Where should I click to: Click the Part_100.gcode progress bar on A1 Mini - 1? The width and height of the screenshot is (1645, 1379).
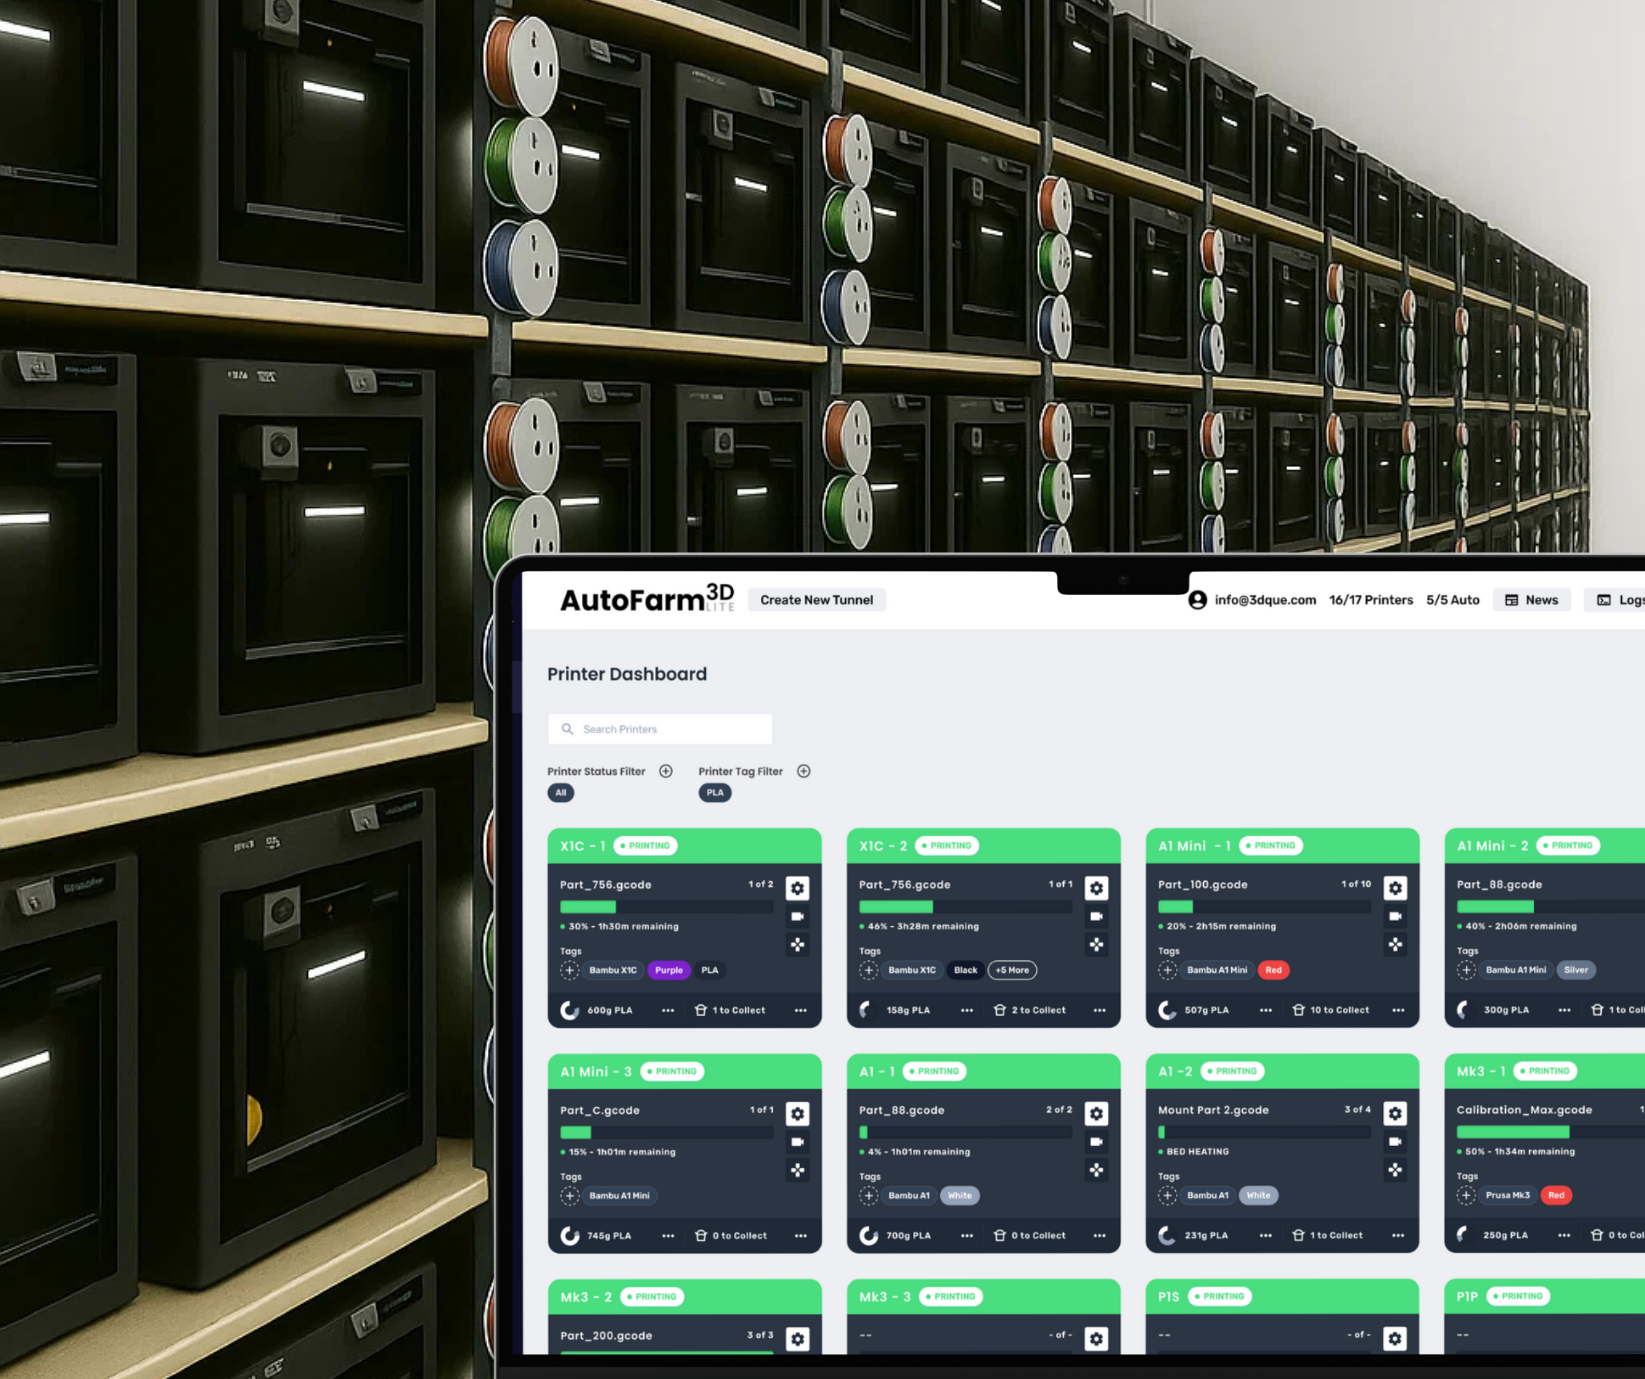click(1264, 907)
